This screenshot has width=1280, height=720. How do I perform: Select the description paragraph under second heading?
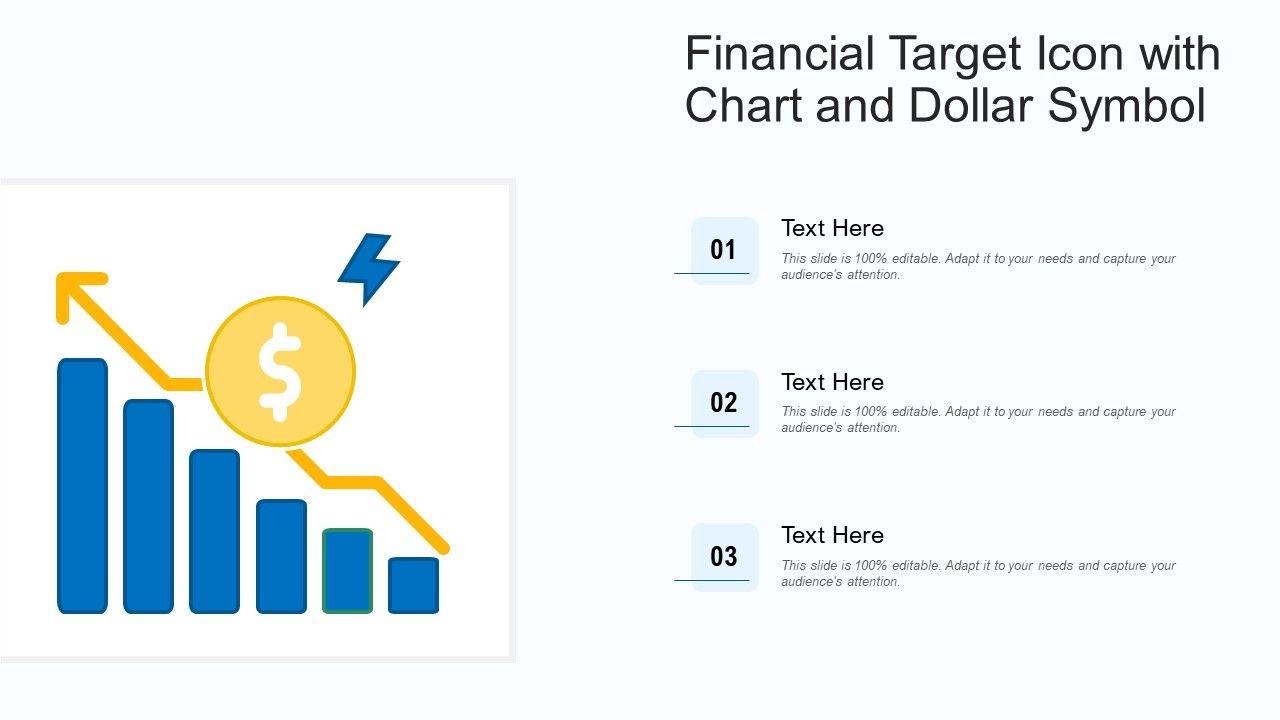[978, 419]
